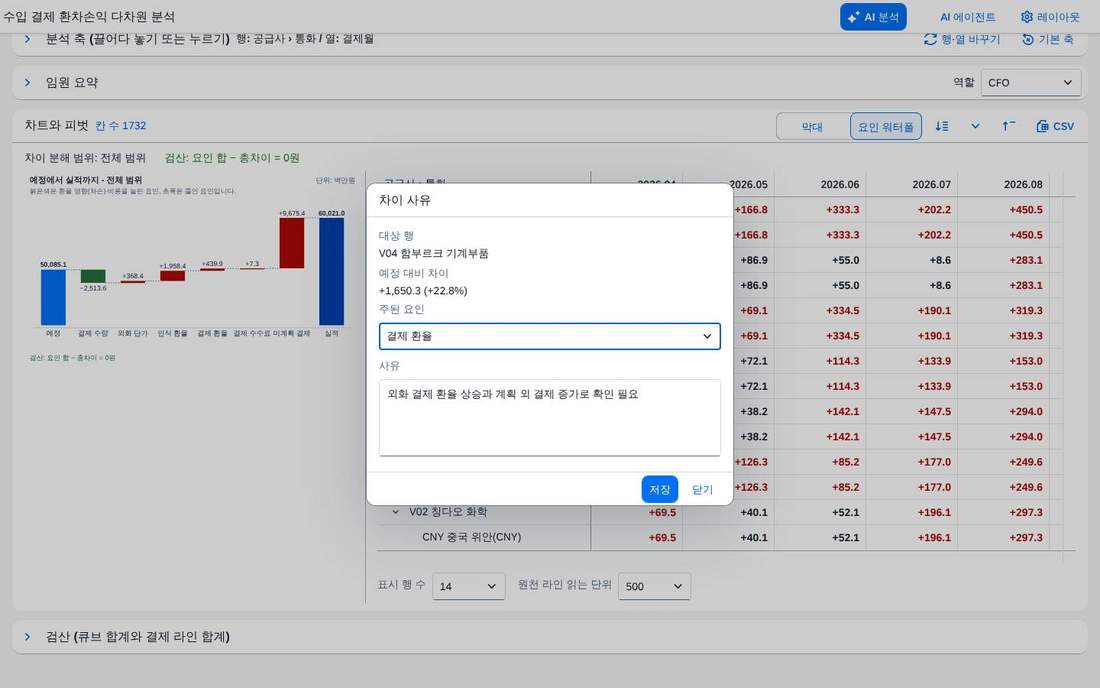Click the 닫기 button in dialog

point(702,490)
